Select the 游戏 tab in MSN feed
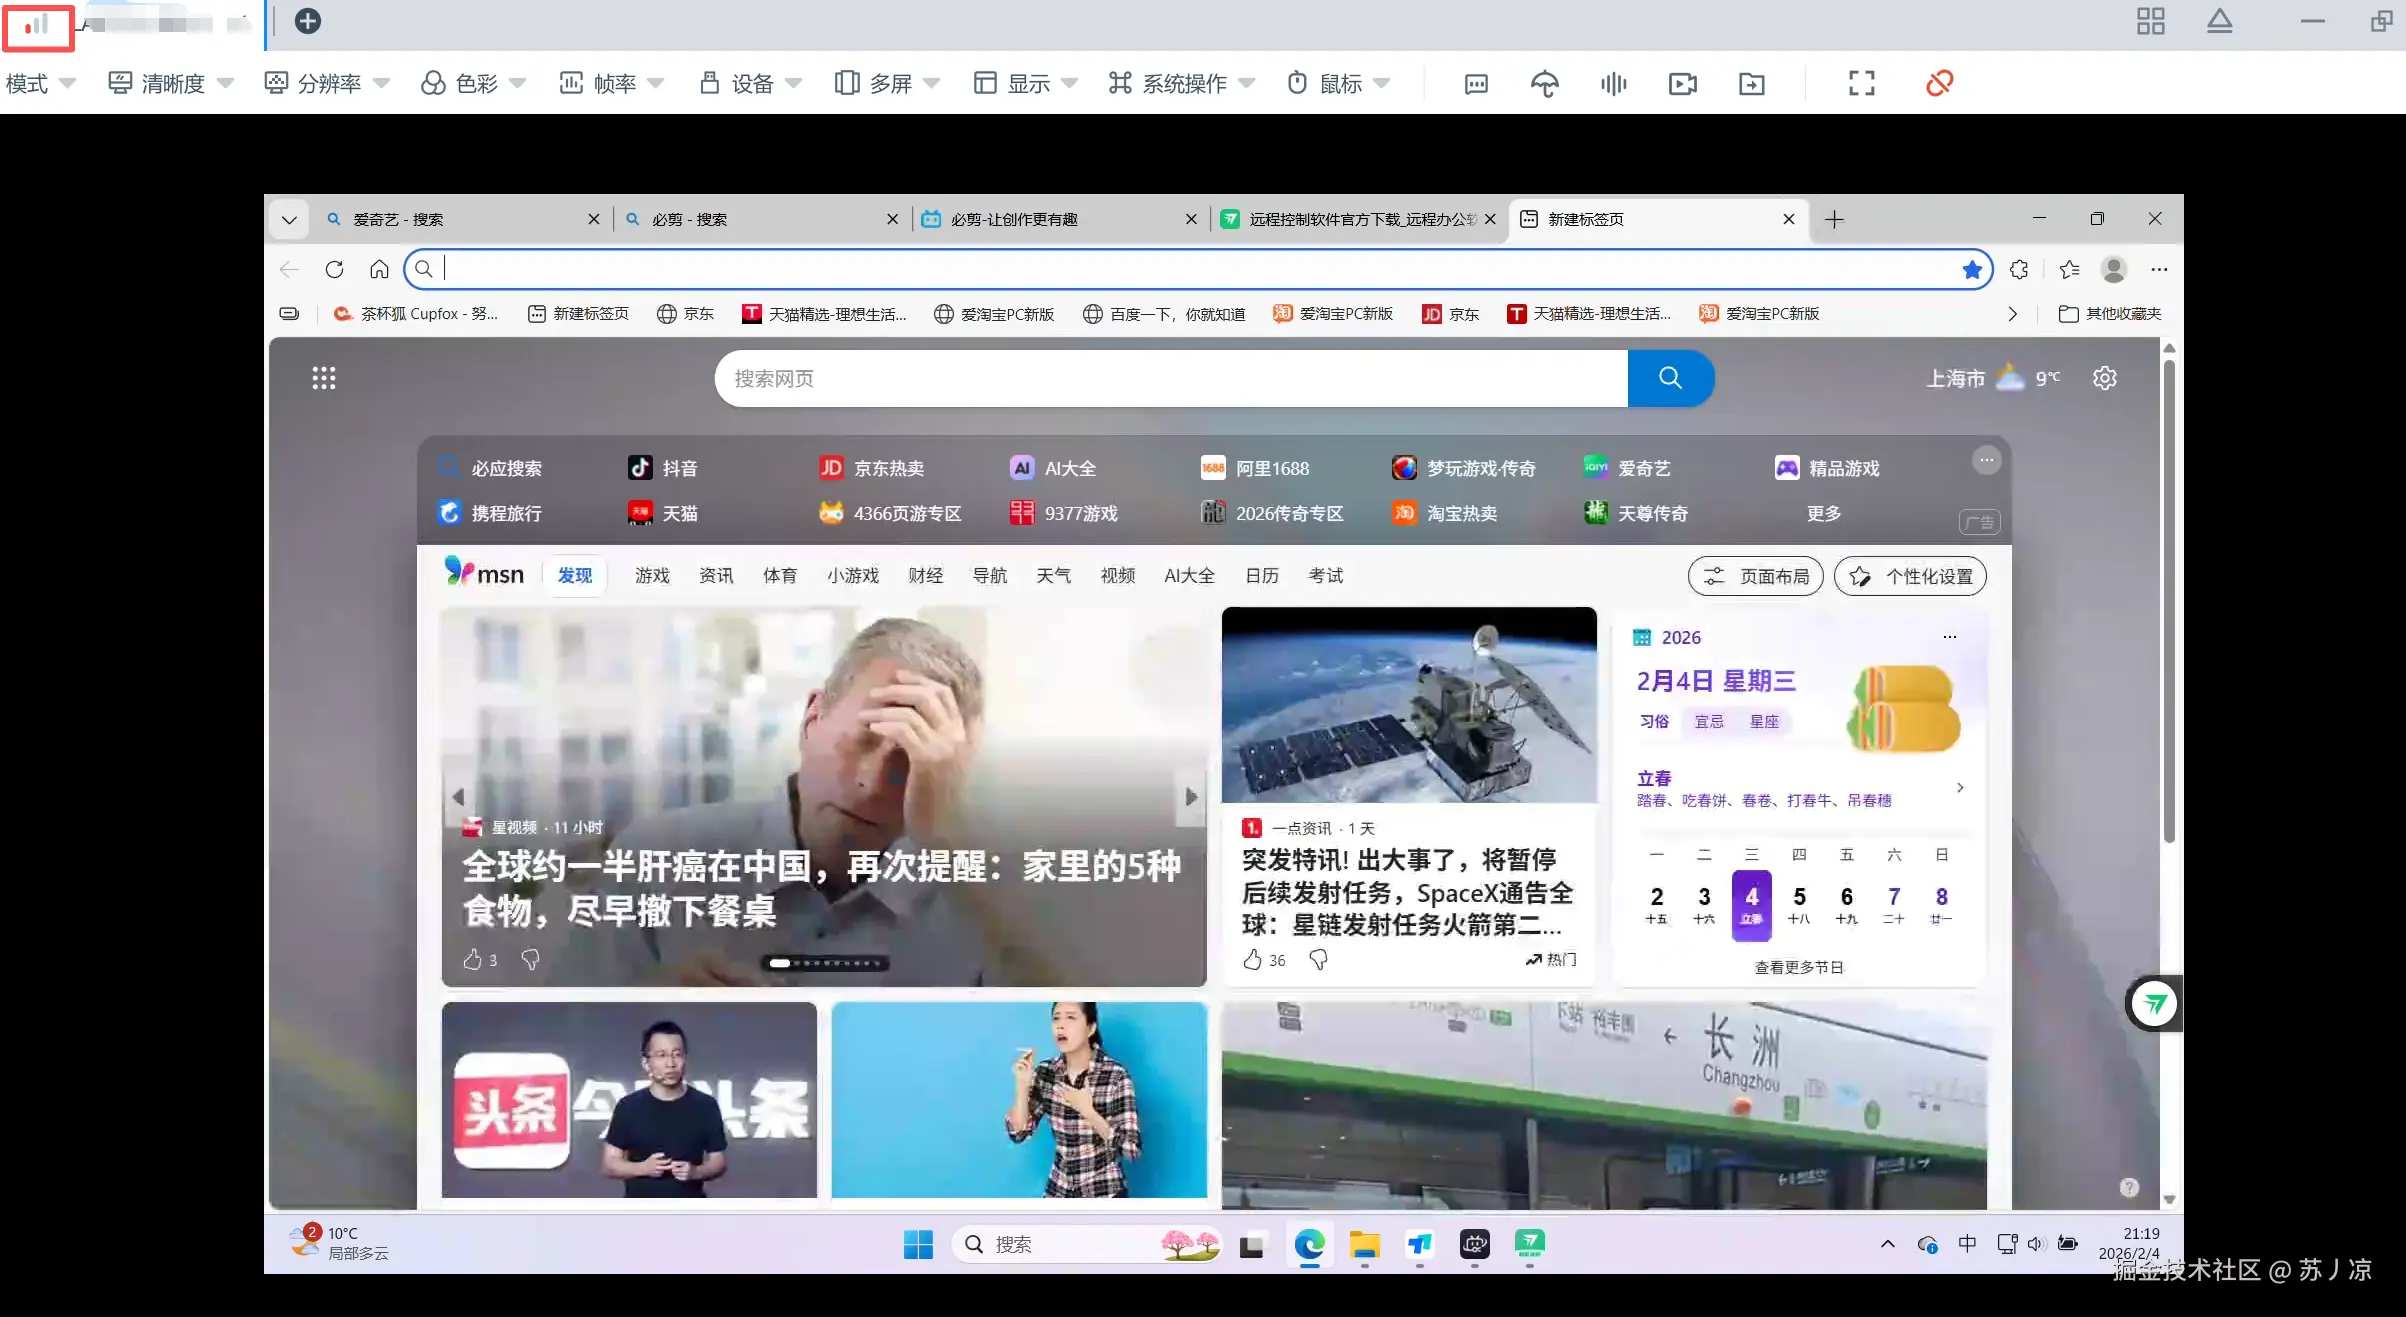The height and width of the screenshot is (1317, 2406). click(651, 576)
